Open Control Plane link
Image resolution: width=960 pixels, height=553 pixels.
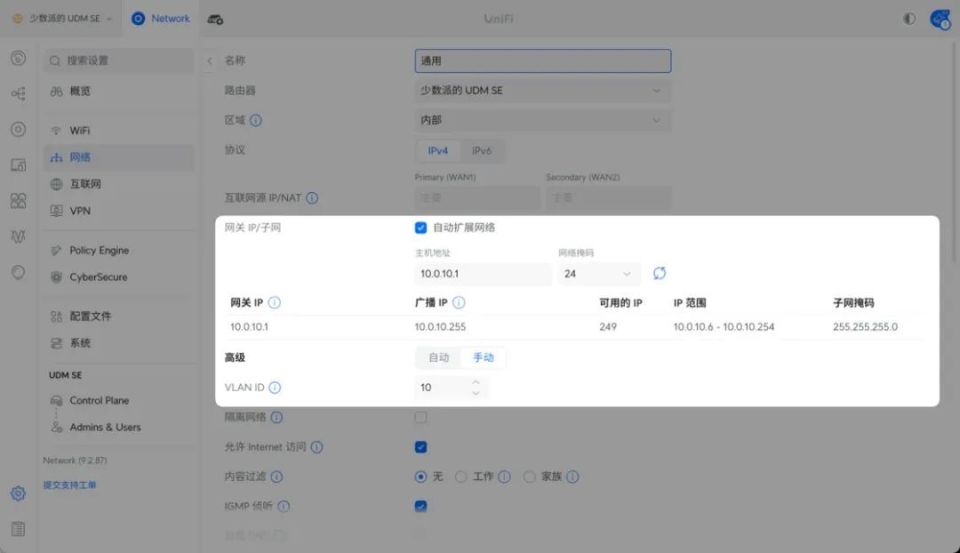[119, 401]
